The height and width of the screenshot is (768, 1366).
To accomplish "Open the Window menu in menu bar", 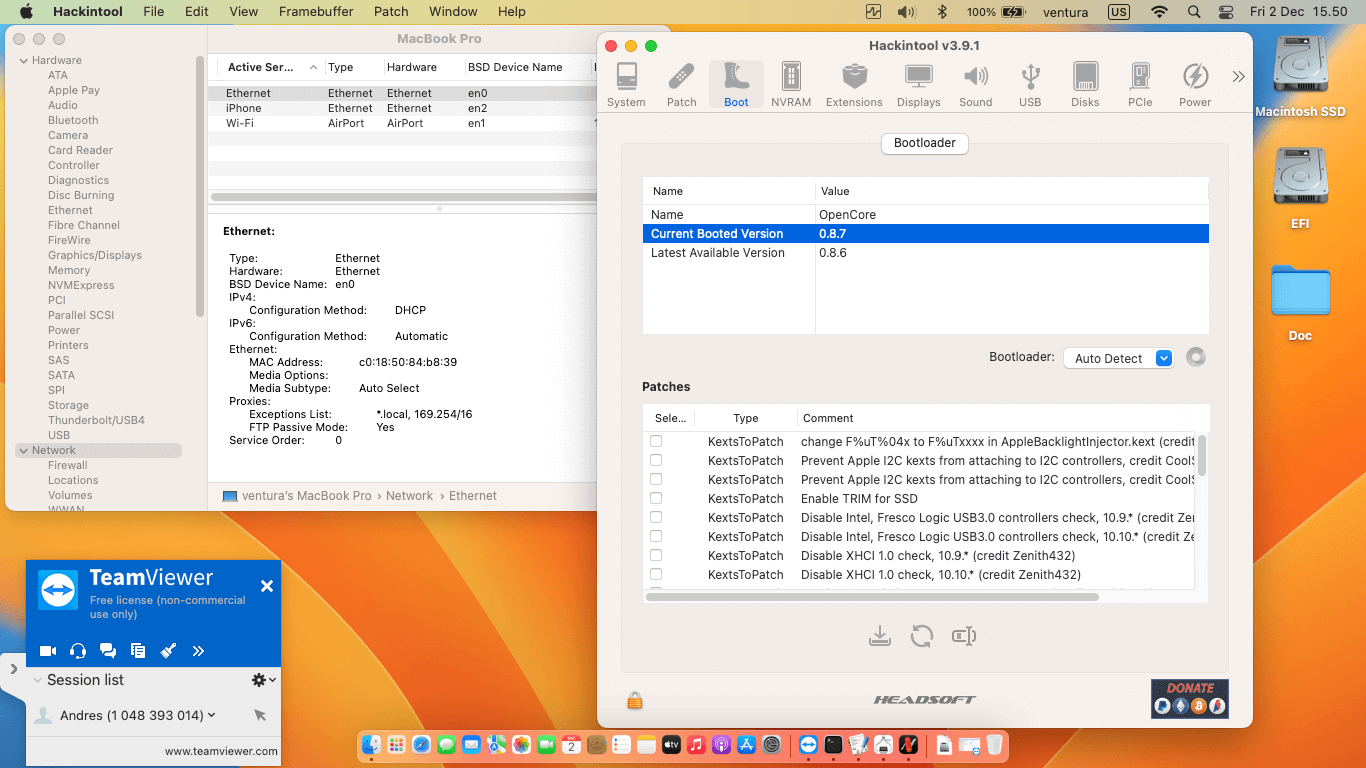I will 453,12.
